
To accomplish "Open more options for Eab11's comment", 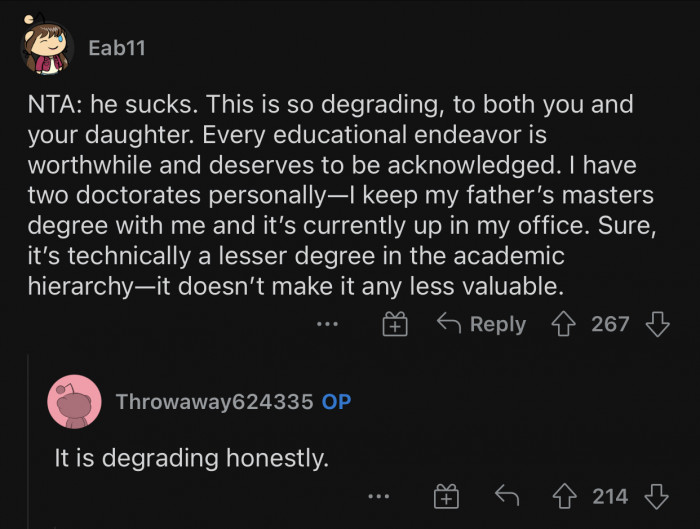I will (x=327, y=324).
